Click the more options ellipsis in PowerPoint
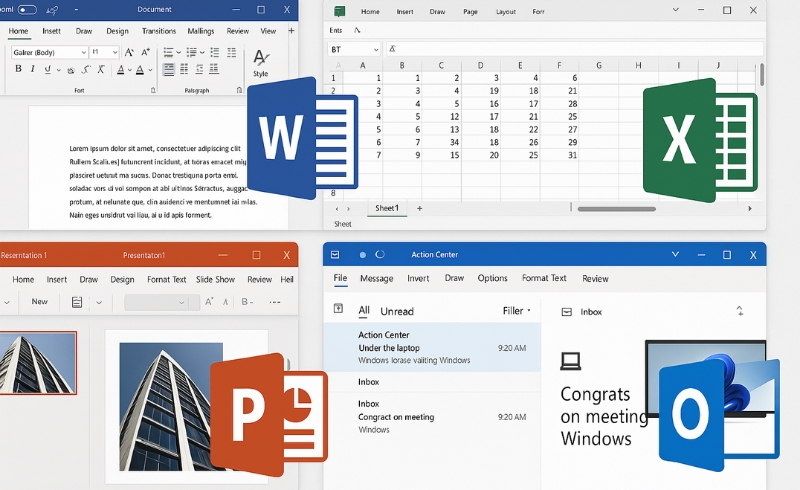This screenshot has height=490, width=800. click(x=275, y=302)
